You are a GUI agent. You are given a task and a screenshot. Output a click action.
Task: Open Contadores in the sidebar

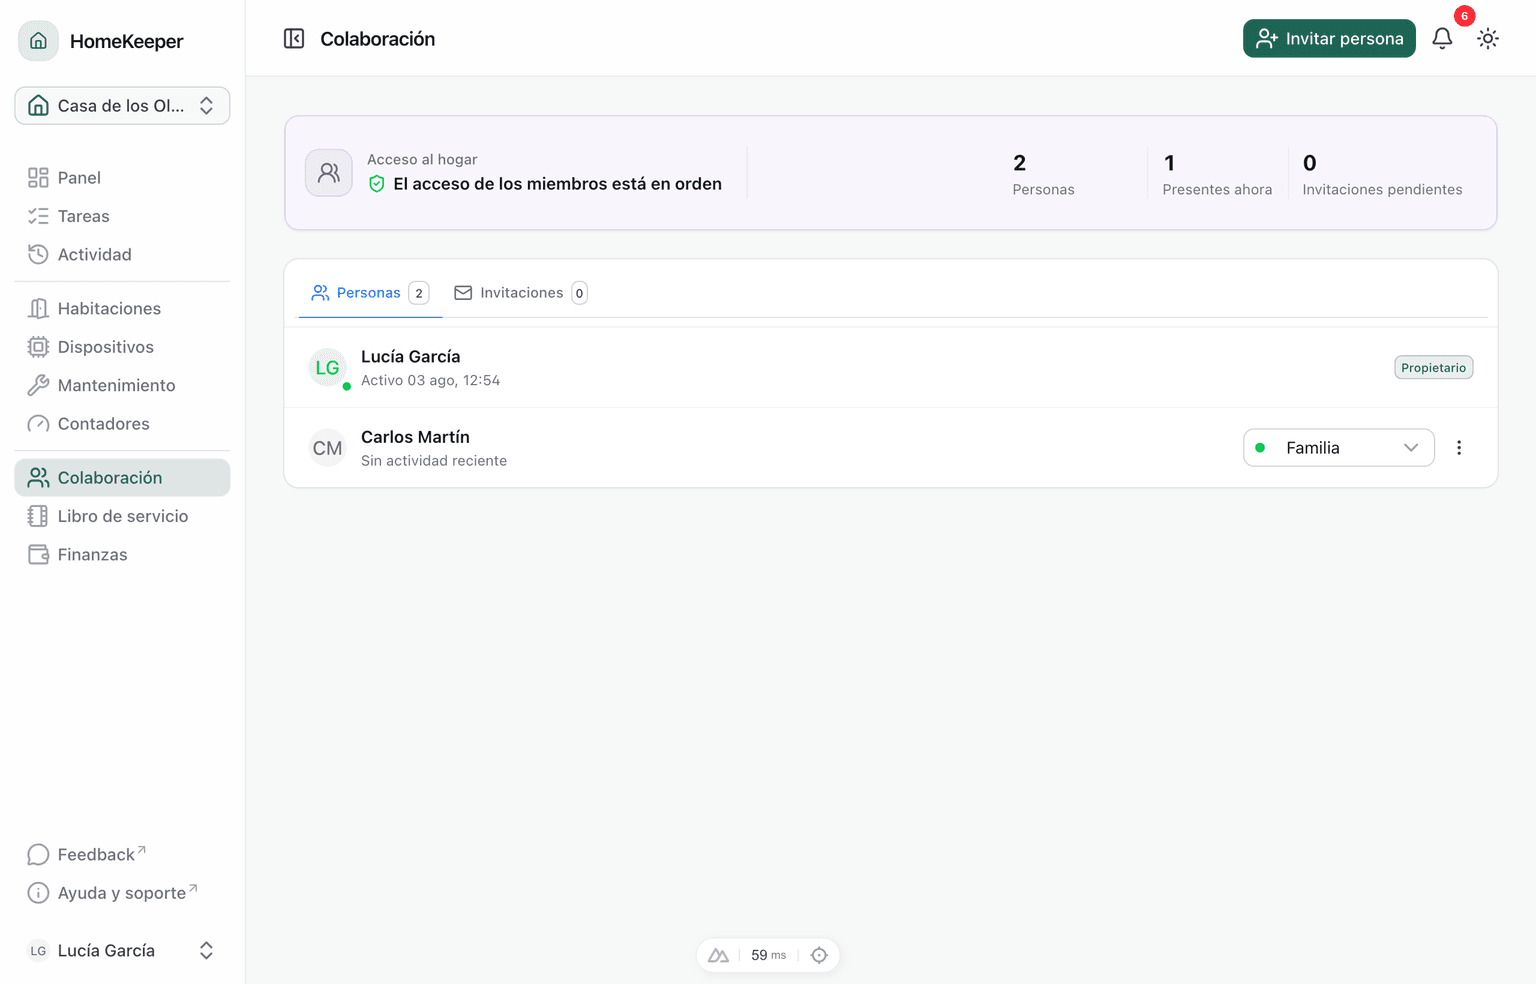[122, 424]
